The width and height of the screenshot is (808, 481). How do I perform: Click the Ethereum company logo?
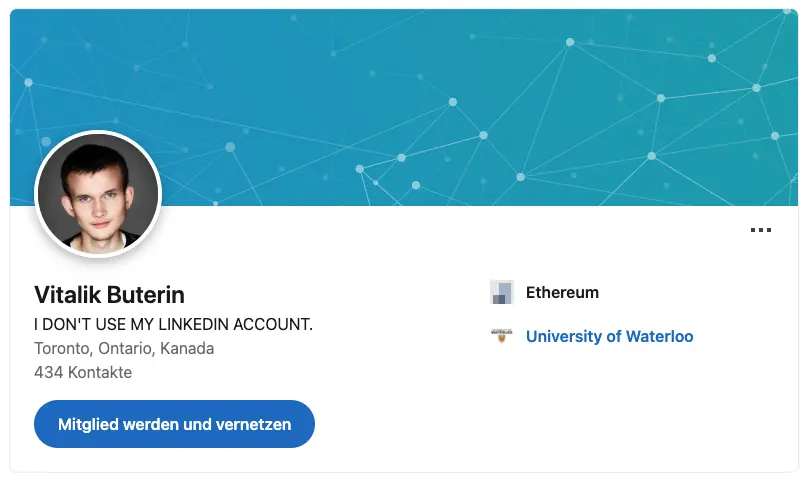pos(501,293)
